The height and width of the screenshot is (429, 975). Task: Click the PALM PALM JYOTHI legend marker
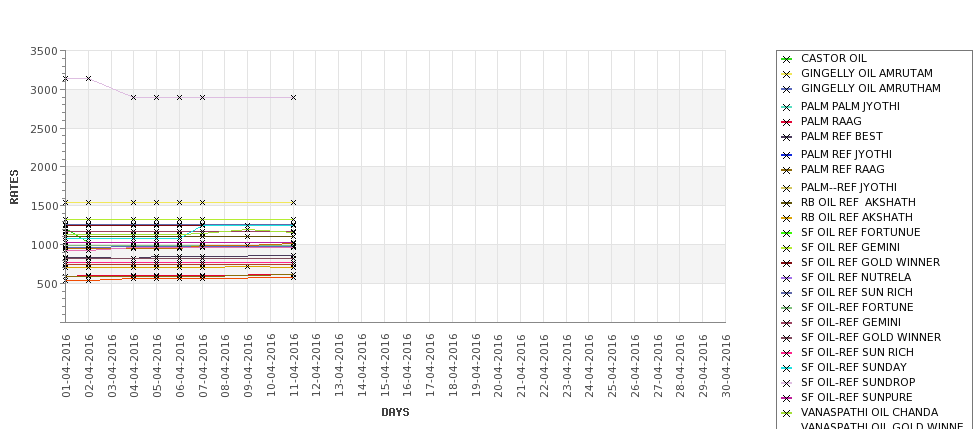click(x=786, y=107)
